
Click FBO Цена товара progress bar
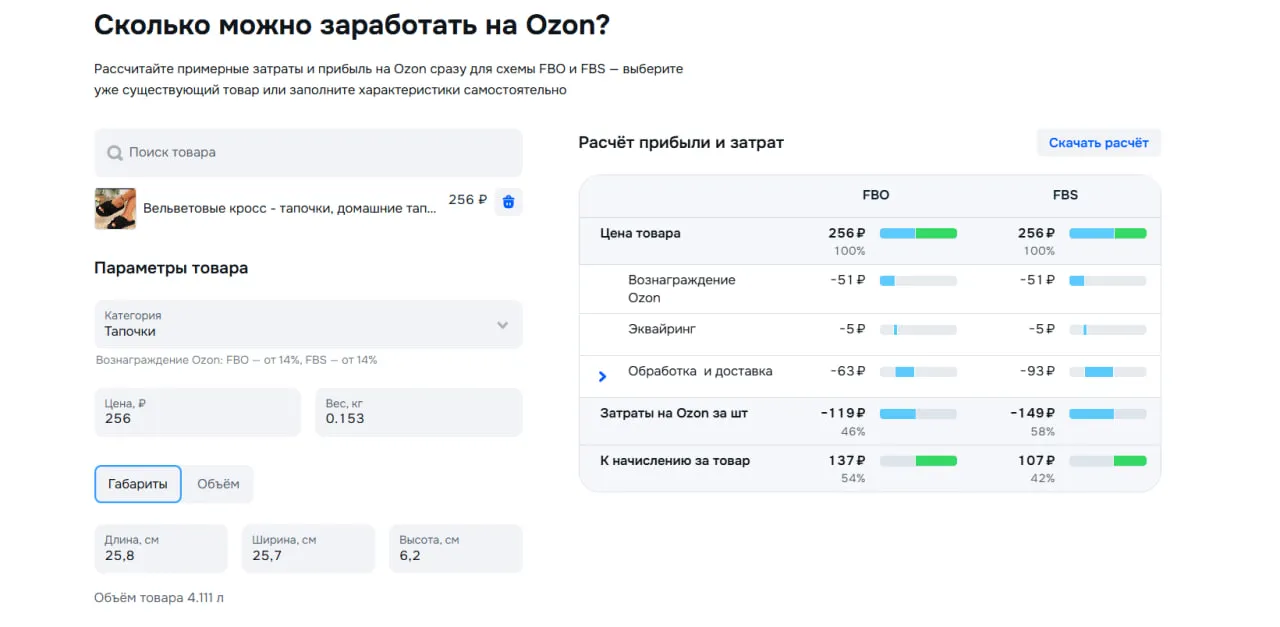[x=918, y=233]
